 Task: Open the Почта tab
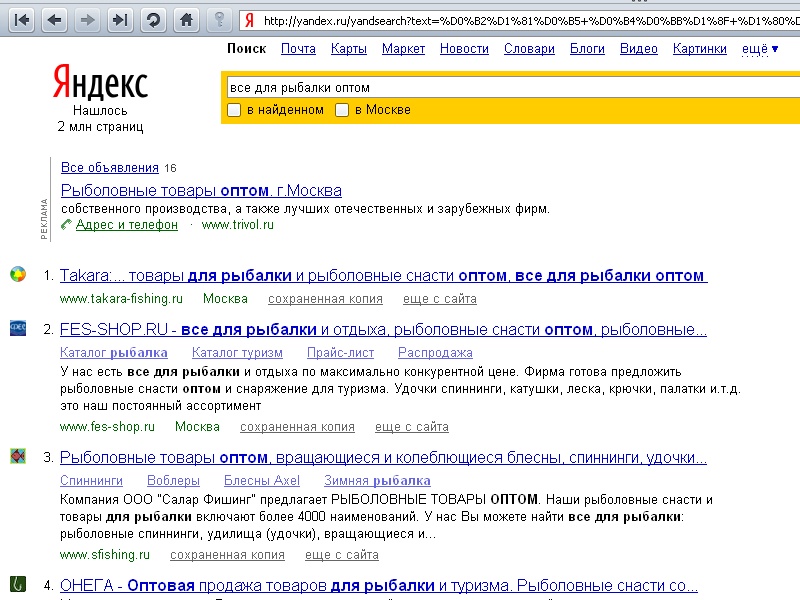coord(298,49)
